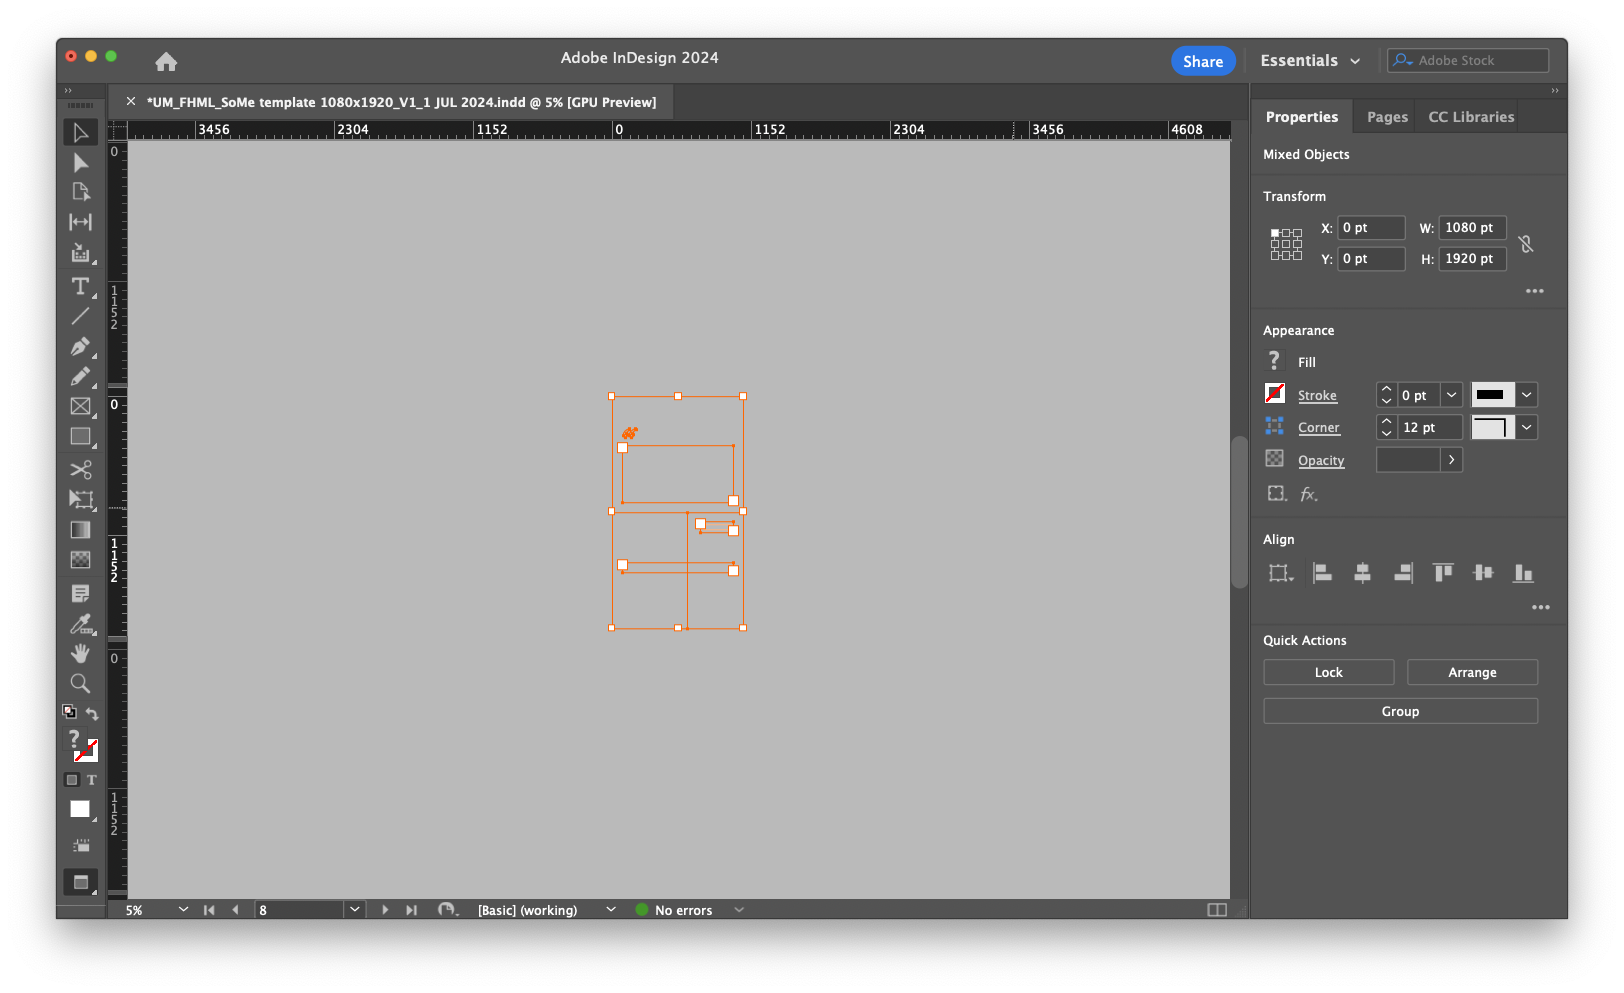Select the Line tool
The height and width of the screenshot is (993, 1624).
[x=80, y=317]
